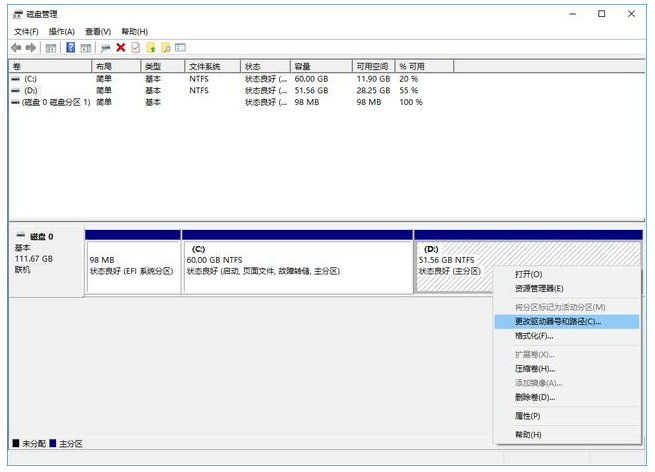Open the 查看(V) menu
The image size is (655, 472).
point(98,32)
